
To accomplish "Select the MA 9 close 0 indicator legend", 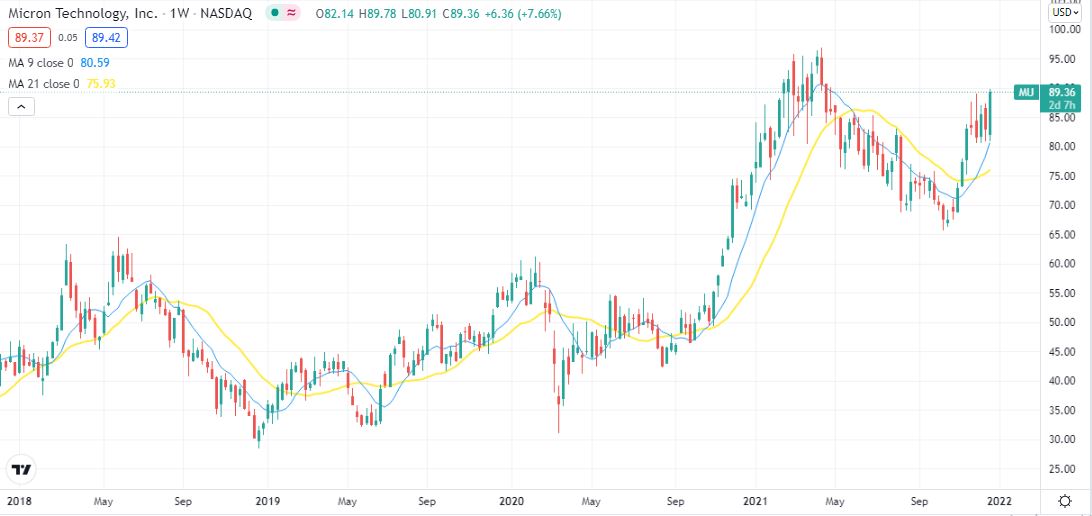I will pos(40,63).
